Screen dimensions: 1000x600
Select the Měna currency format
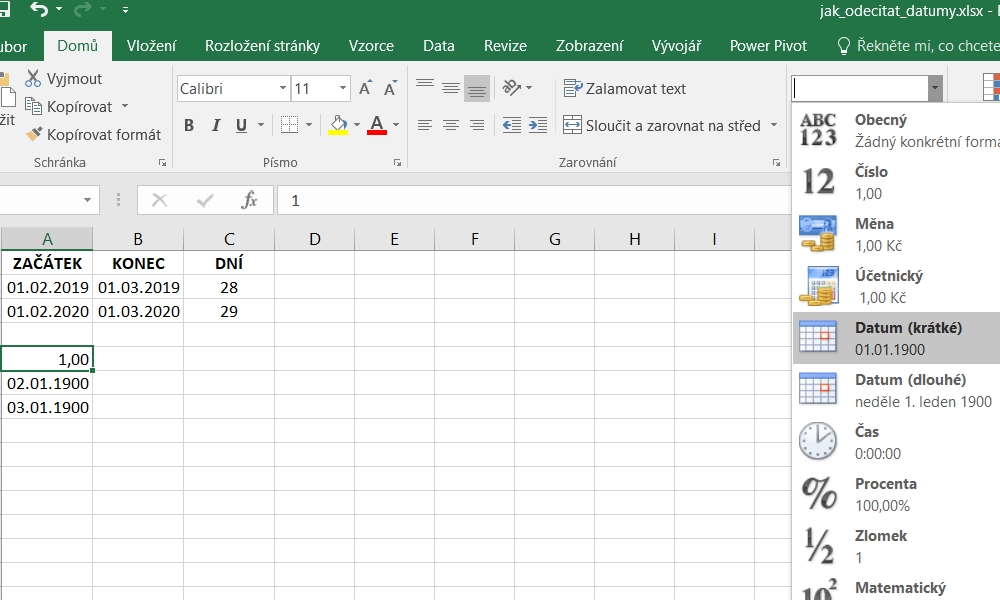point(896,234)
